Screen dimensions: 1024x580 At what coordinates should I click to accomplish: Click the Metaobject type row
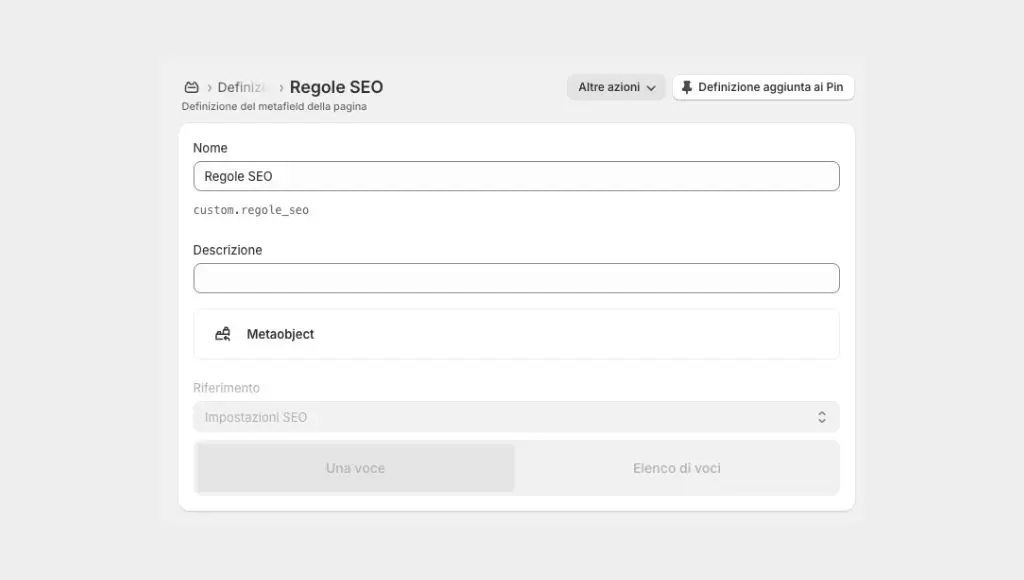pyautogui.click(x=515, y=334)
